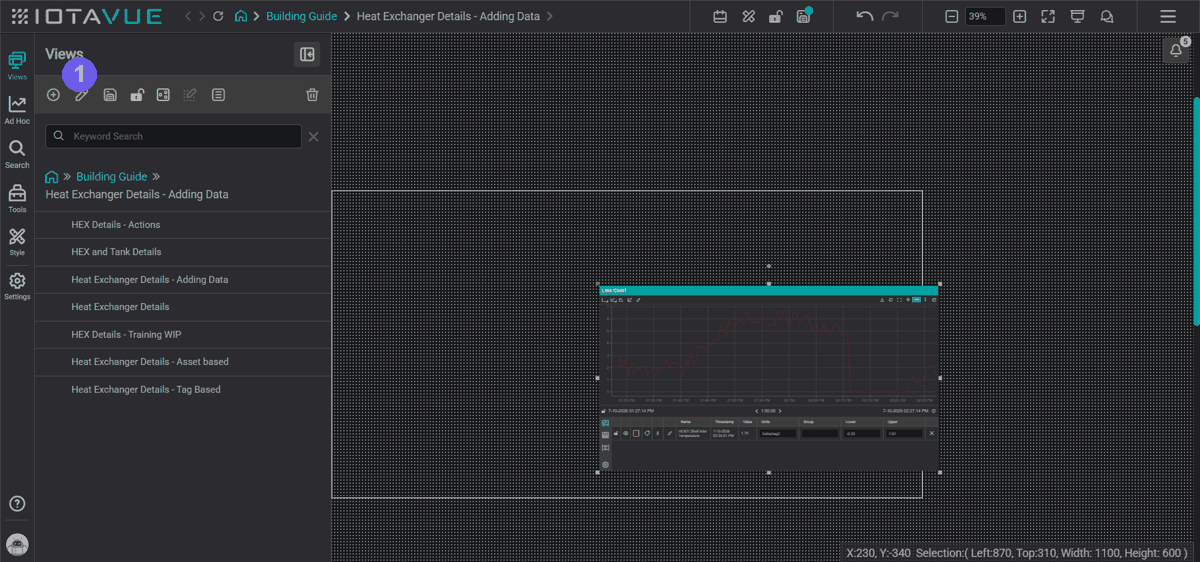The image size is (1200, 562).
Task: Undo the last action
Action: pos(865,17)
